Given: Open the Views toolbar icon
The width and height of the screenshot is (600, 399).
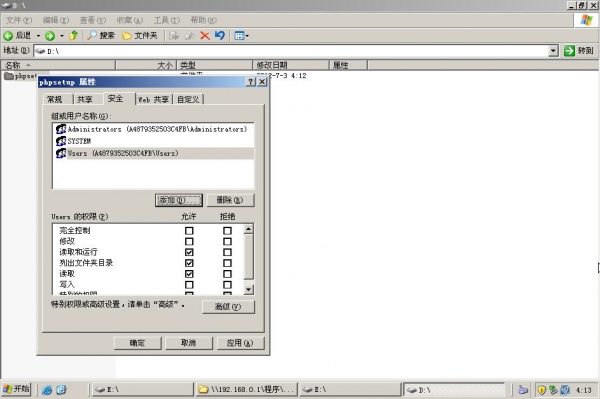Looking at the screenshot, I should click(239, 36).
